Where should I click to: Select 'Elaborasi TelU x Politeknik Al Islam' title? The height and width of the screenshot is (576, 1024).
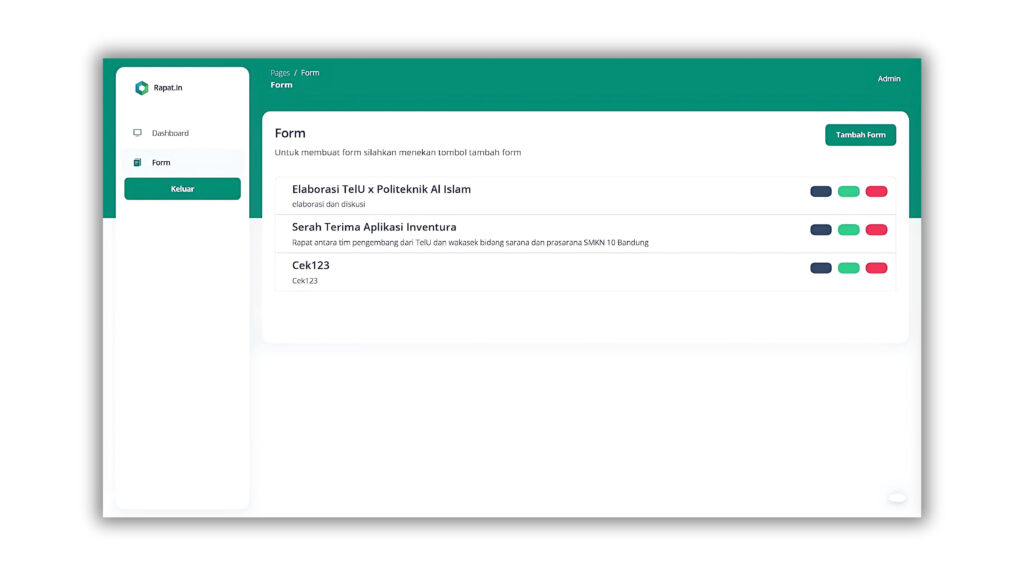click(381, 189)
